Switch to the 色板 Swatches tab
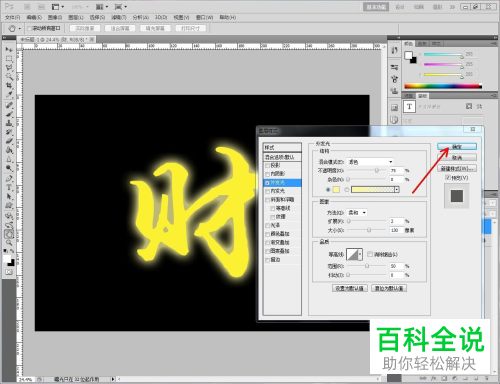The height and width of the screenshot is (384, 500). (x=422, y=44)
